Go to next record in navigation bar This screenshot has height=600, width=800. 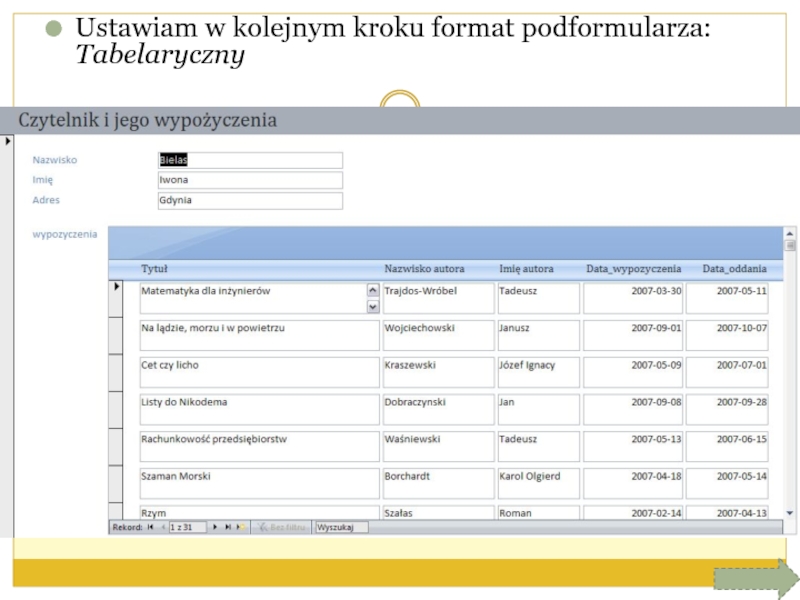(x=215, y=527)
